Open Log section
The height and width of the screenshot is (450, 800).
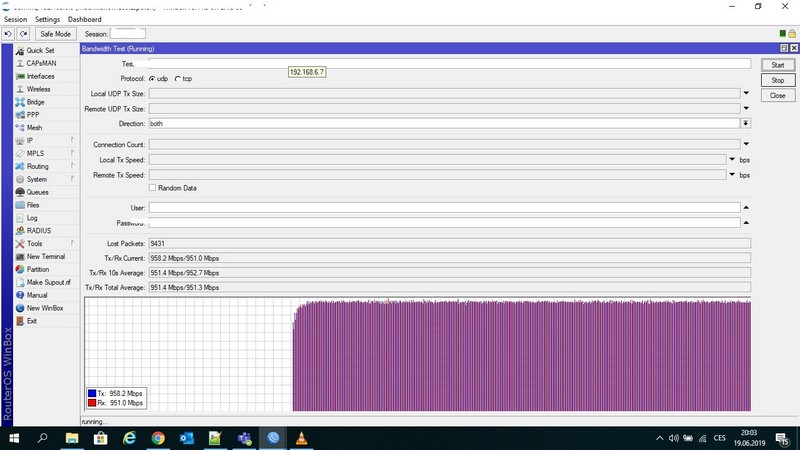click(32, 218)
